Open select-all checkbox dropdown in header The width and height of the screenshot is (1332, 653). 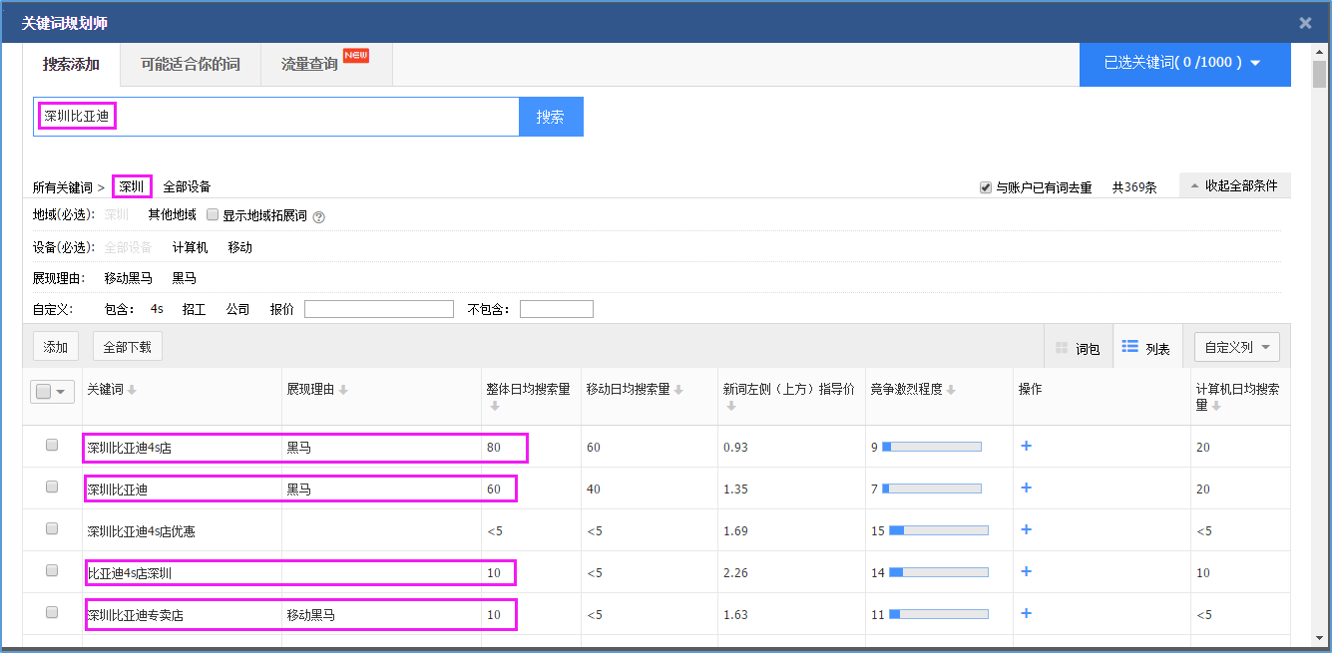pos(52,392)
